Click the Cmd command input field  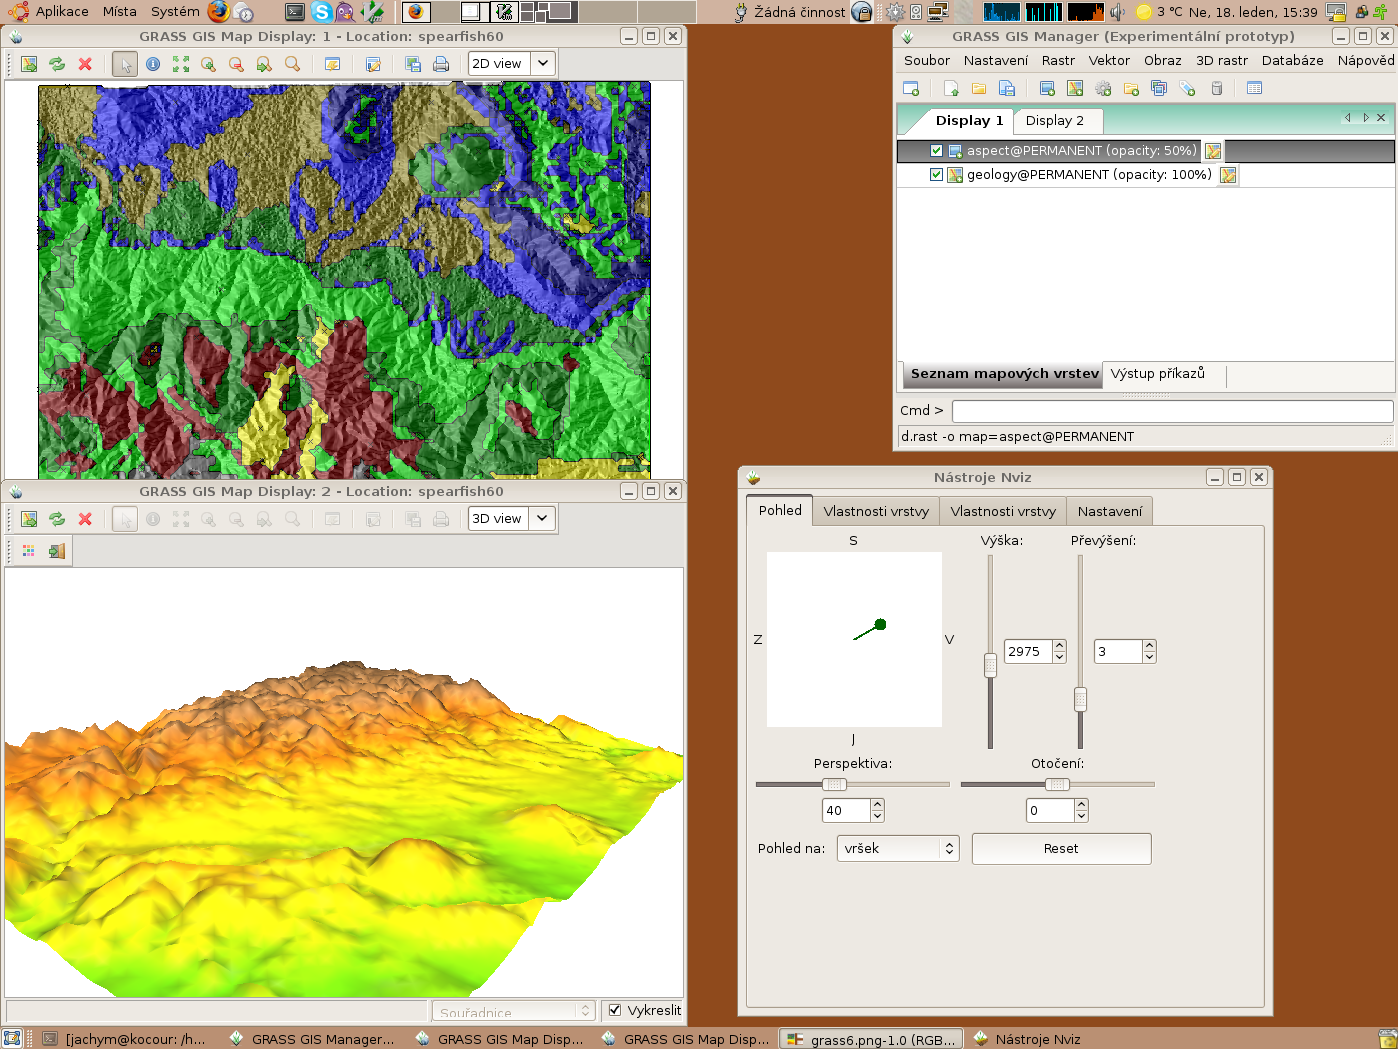1172,411
